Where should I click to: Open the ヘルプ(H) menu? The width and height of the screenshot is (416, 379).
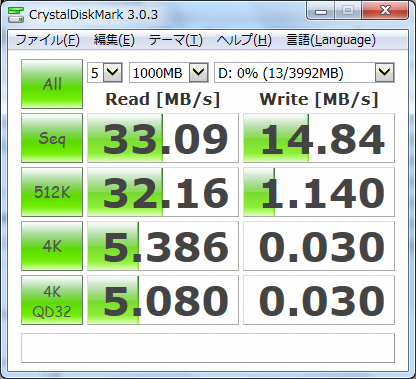[244, 40]
